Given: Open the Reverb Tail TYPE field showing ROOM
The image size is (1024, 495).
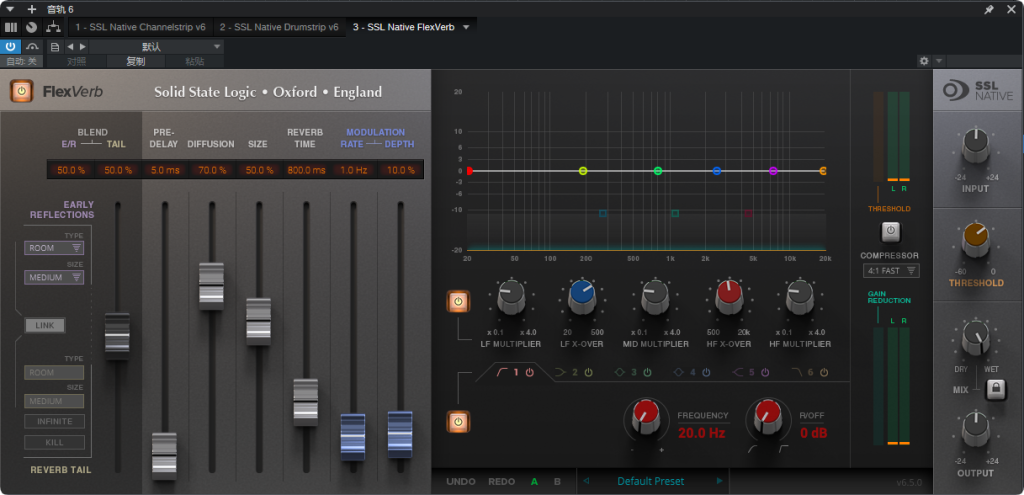Looking at the screenshot, I should point(54,372).
